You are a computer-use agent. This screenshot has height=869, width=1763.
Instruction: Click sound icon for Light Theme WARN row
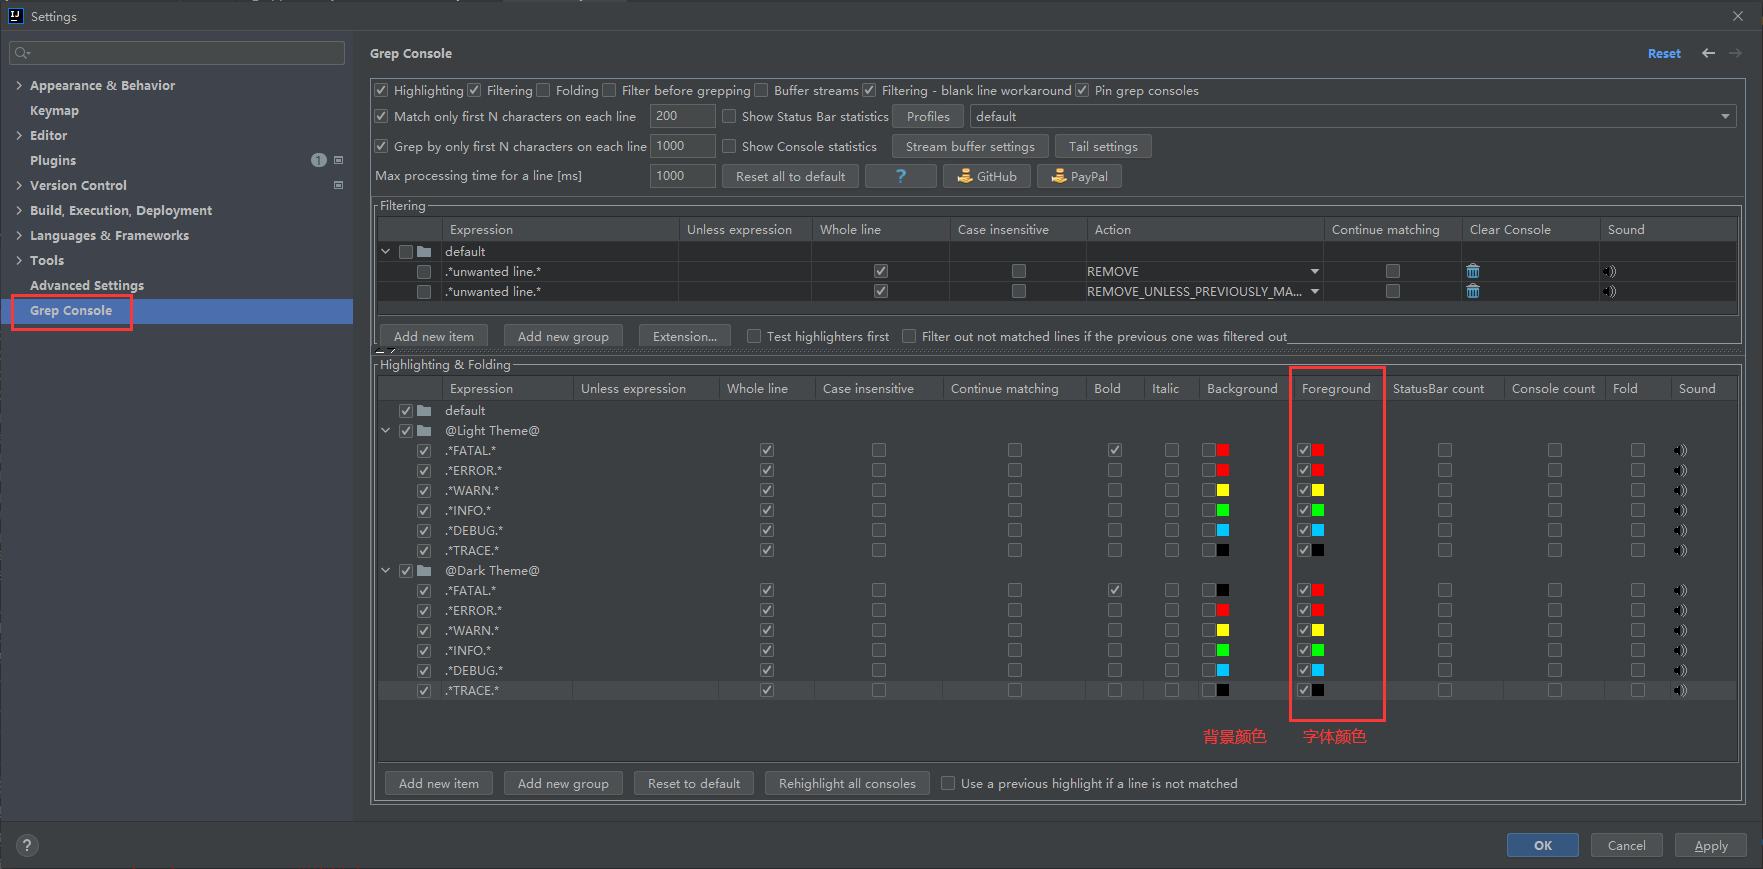coord(1680,491)
